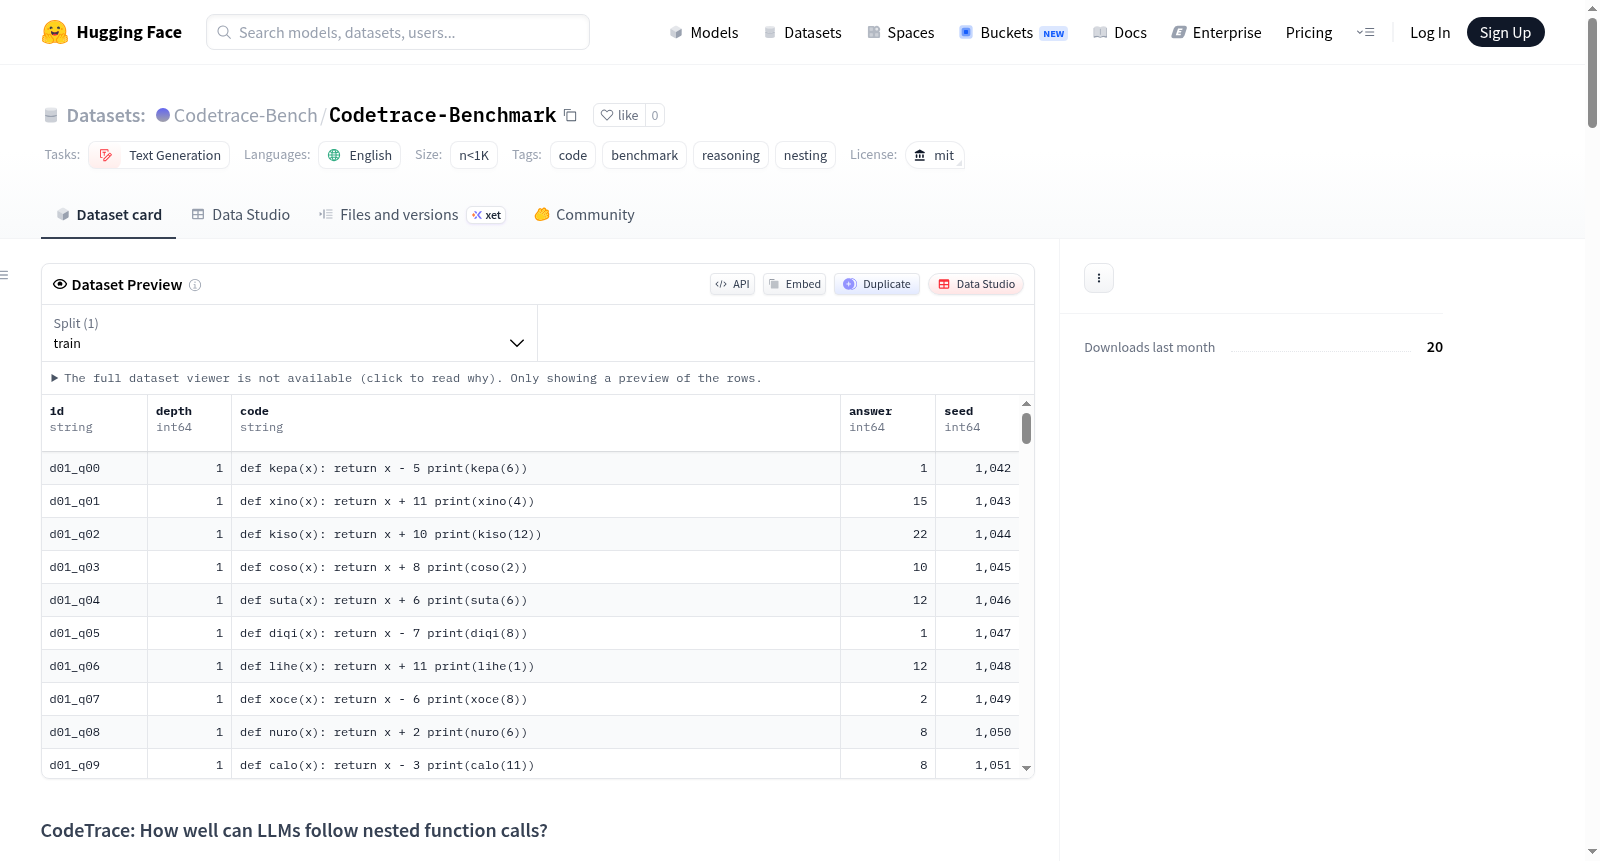The height and width of the screenshot is (861, 1600).
Task: Click the mit license scale icon
Action: coord(920,155)
